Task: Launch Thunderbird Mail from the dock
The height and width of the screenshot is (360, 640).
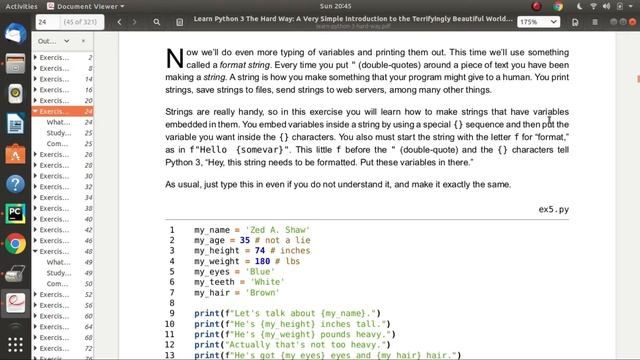Action: pos(15,34)
